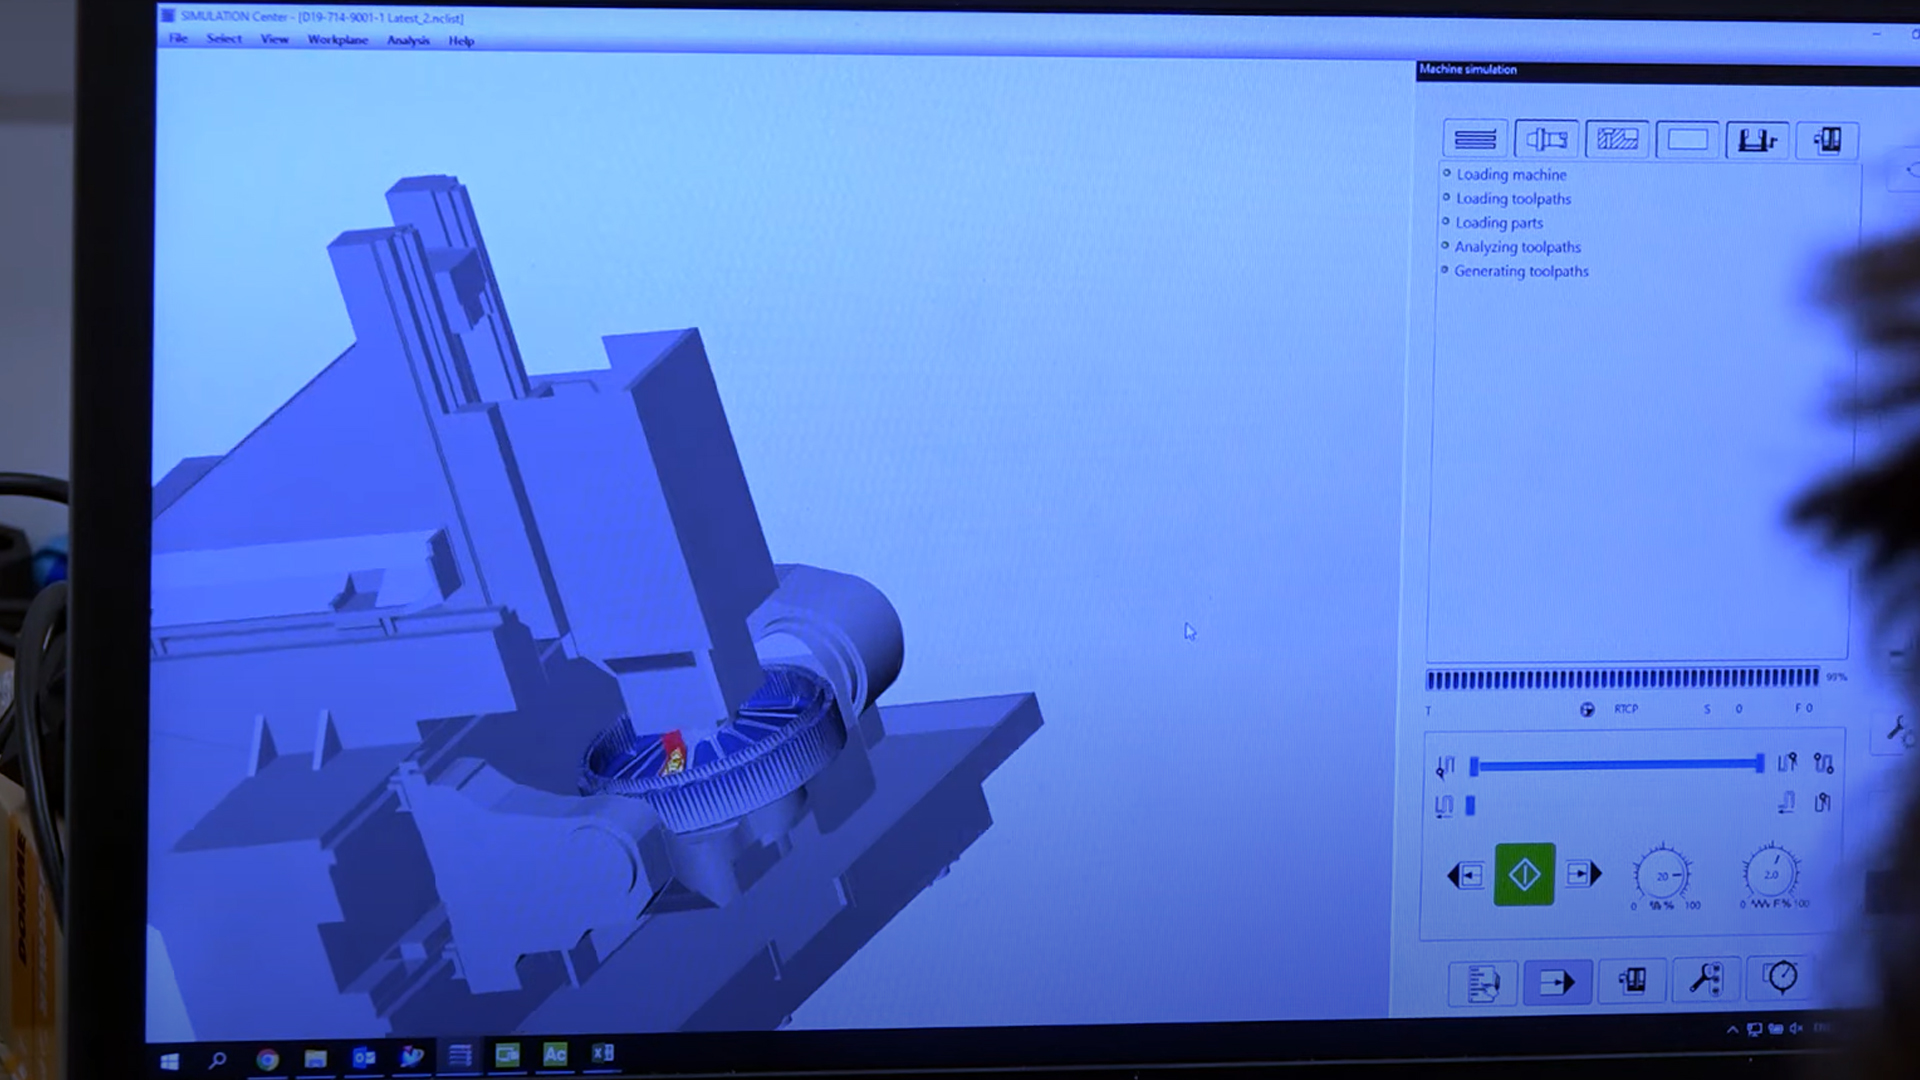Select the tool holder icon
This screenshot has width=1920, height=1080.
1546,140
